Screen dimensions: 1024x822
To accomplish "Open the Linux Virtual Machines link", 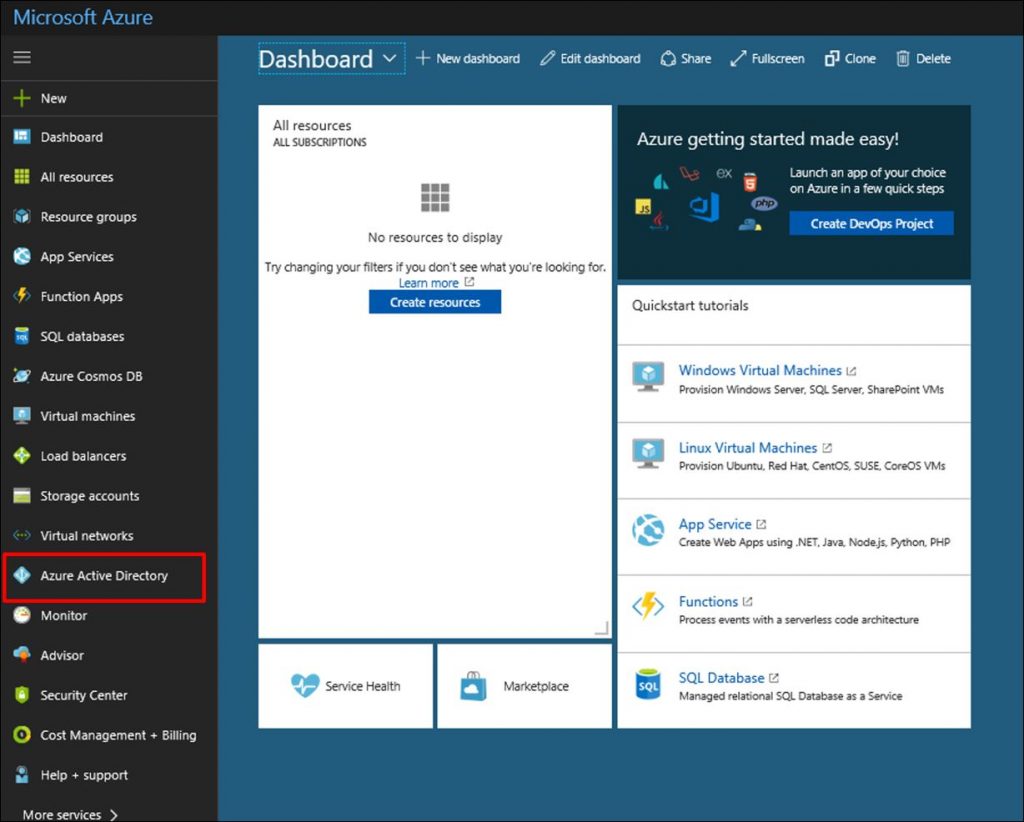I will tap(748, 448).
